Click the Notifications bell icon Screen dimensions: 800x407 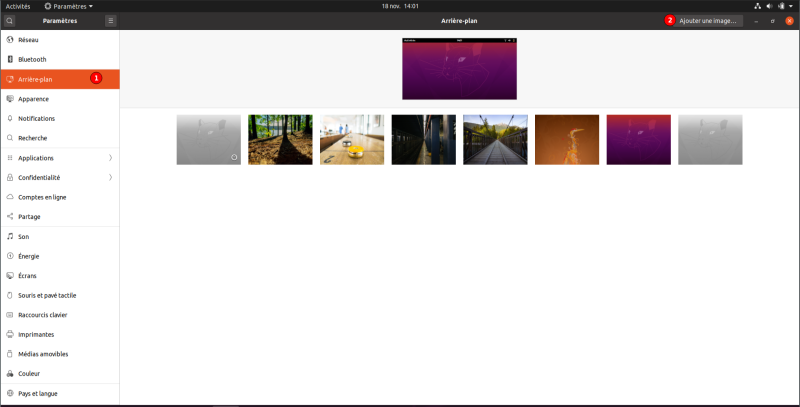pyautogui.click(x=10, y=118)
